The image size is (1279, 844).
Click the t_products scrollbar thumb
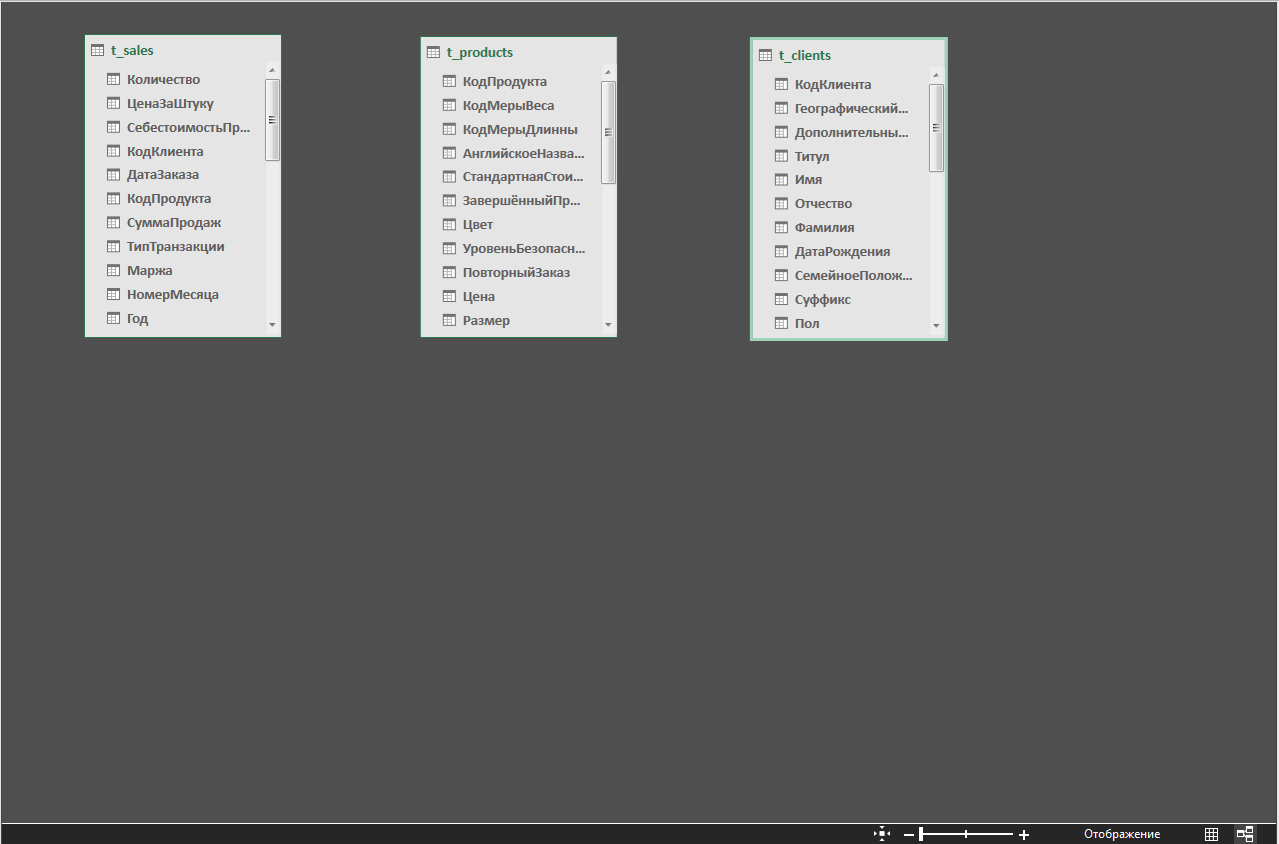608,132
